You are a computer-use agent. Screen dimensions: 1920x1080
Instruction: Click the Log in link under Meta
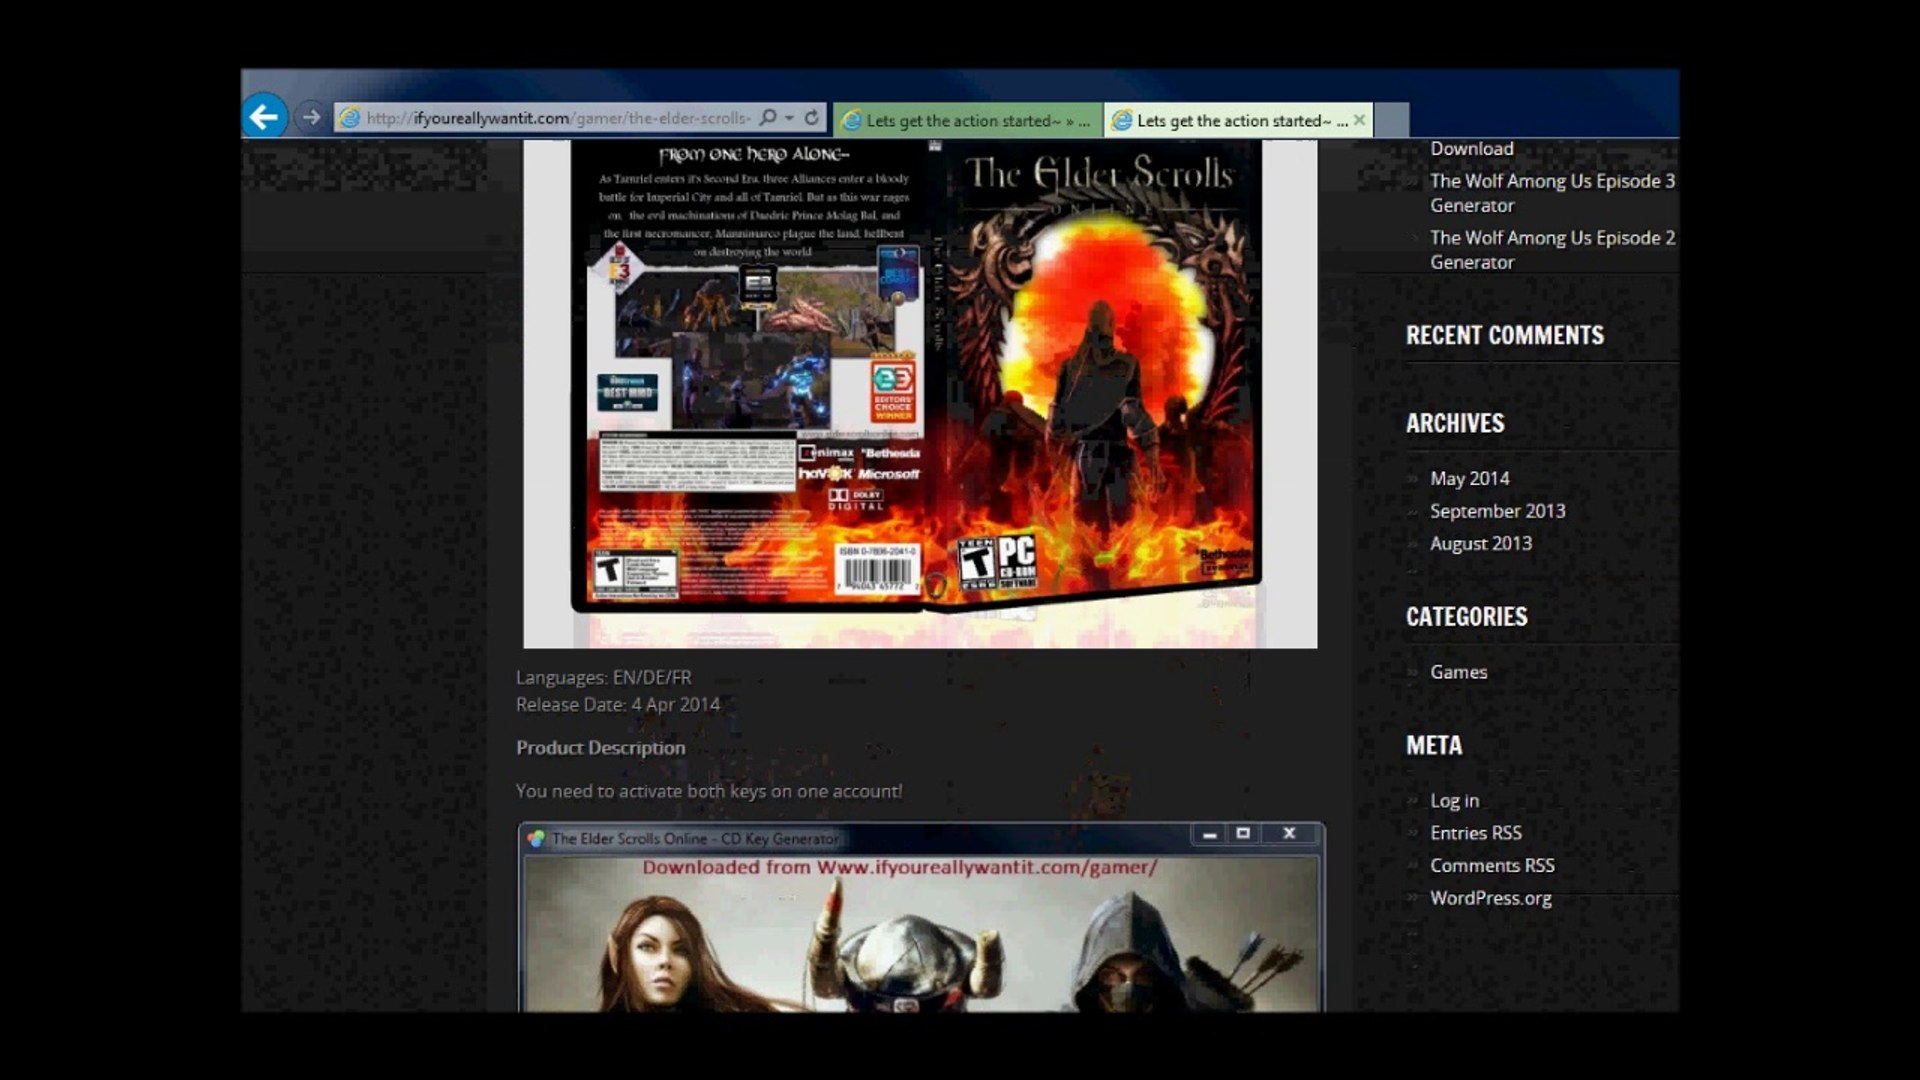coord(1454,800)
